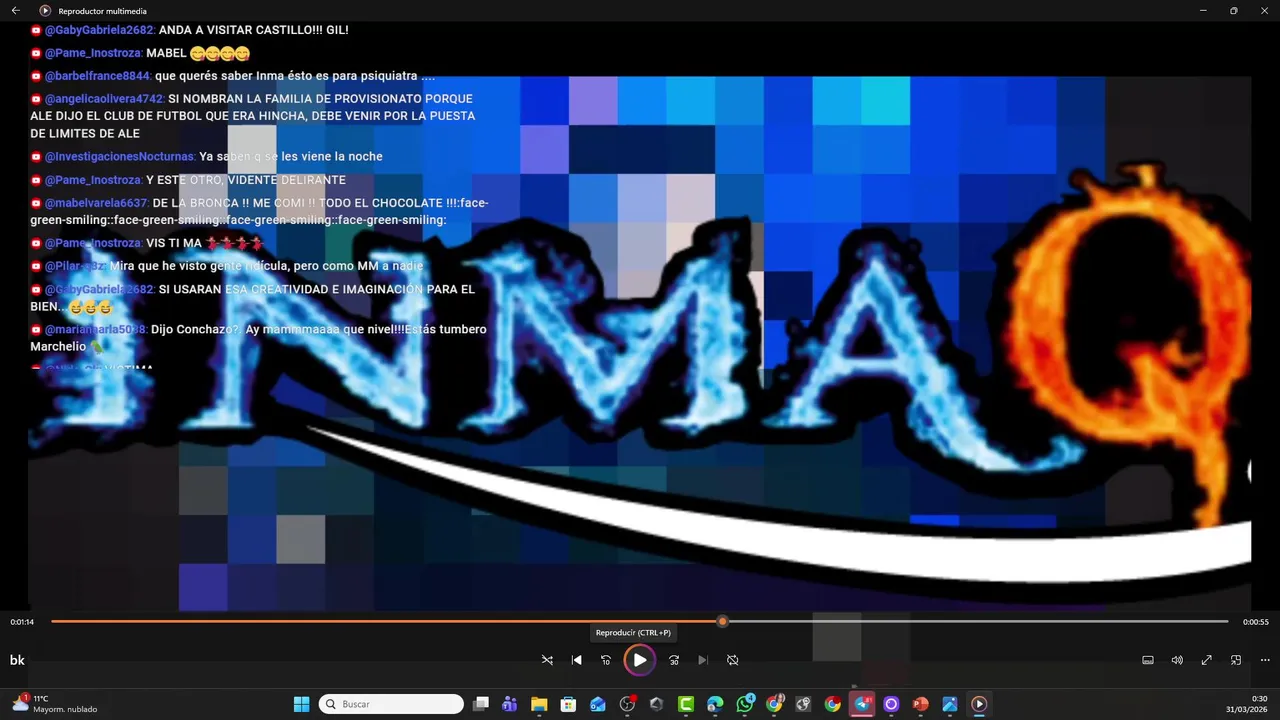The height and width of the screenshot is (720, 1280).
Task: Click the Buscar search box
Action: pos(391,704)
